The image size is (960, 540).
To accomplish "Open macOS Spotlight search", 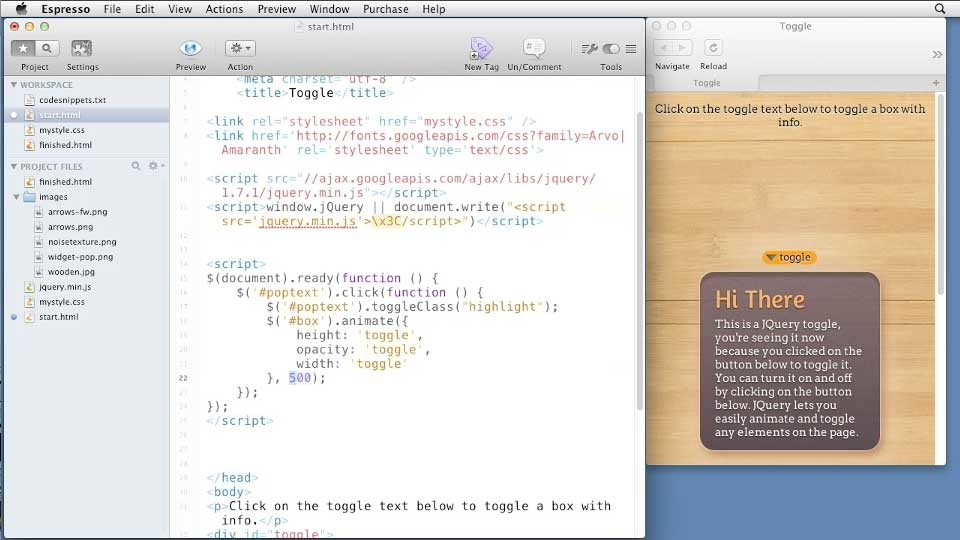I will click(x=940, y=9).
